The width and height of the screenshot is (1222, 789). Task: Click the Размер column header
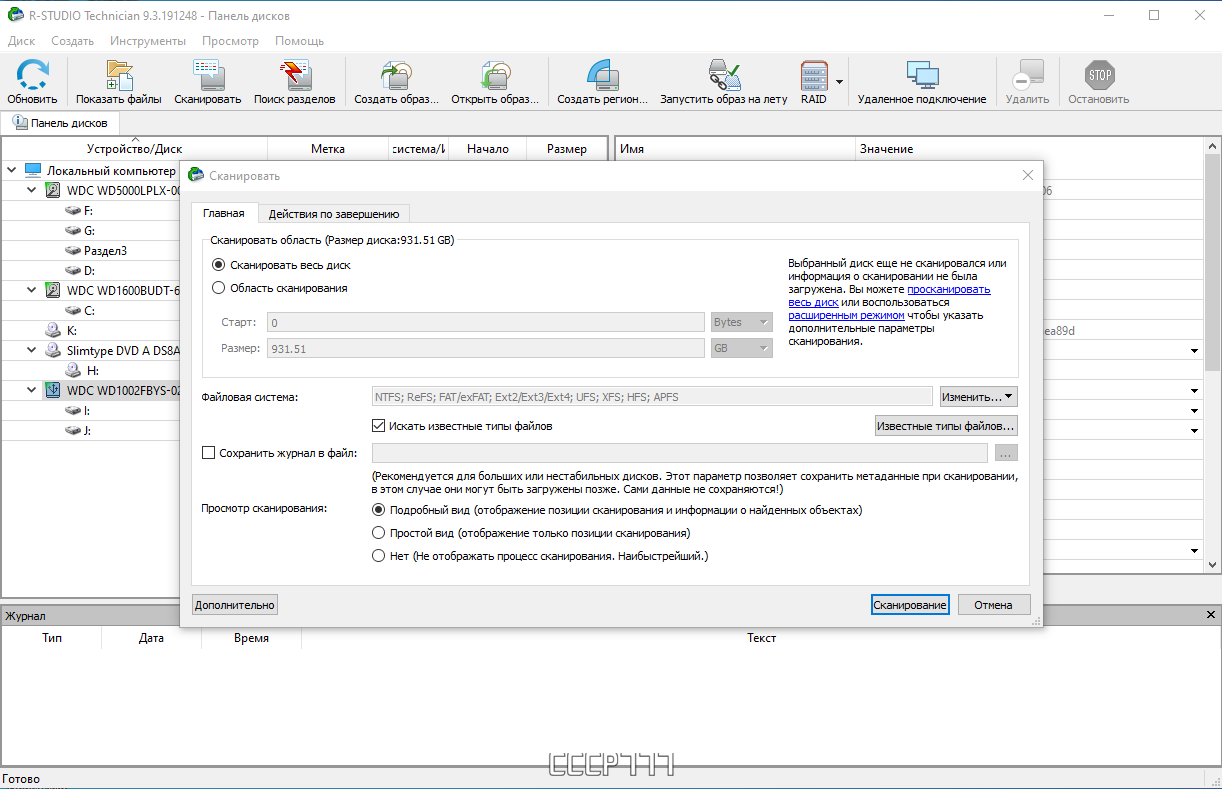(567, 149)
